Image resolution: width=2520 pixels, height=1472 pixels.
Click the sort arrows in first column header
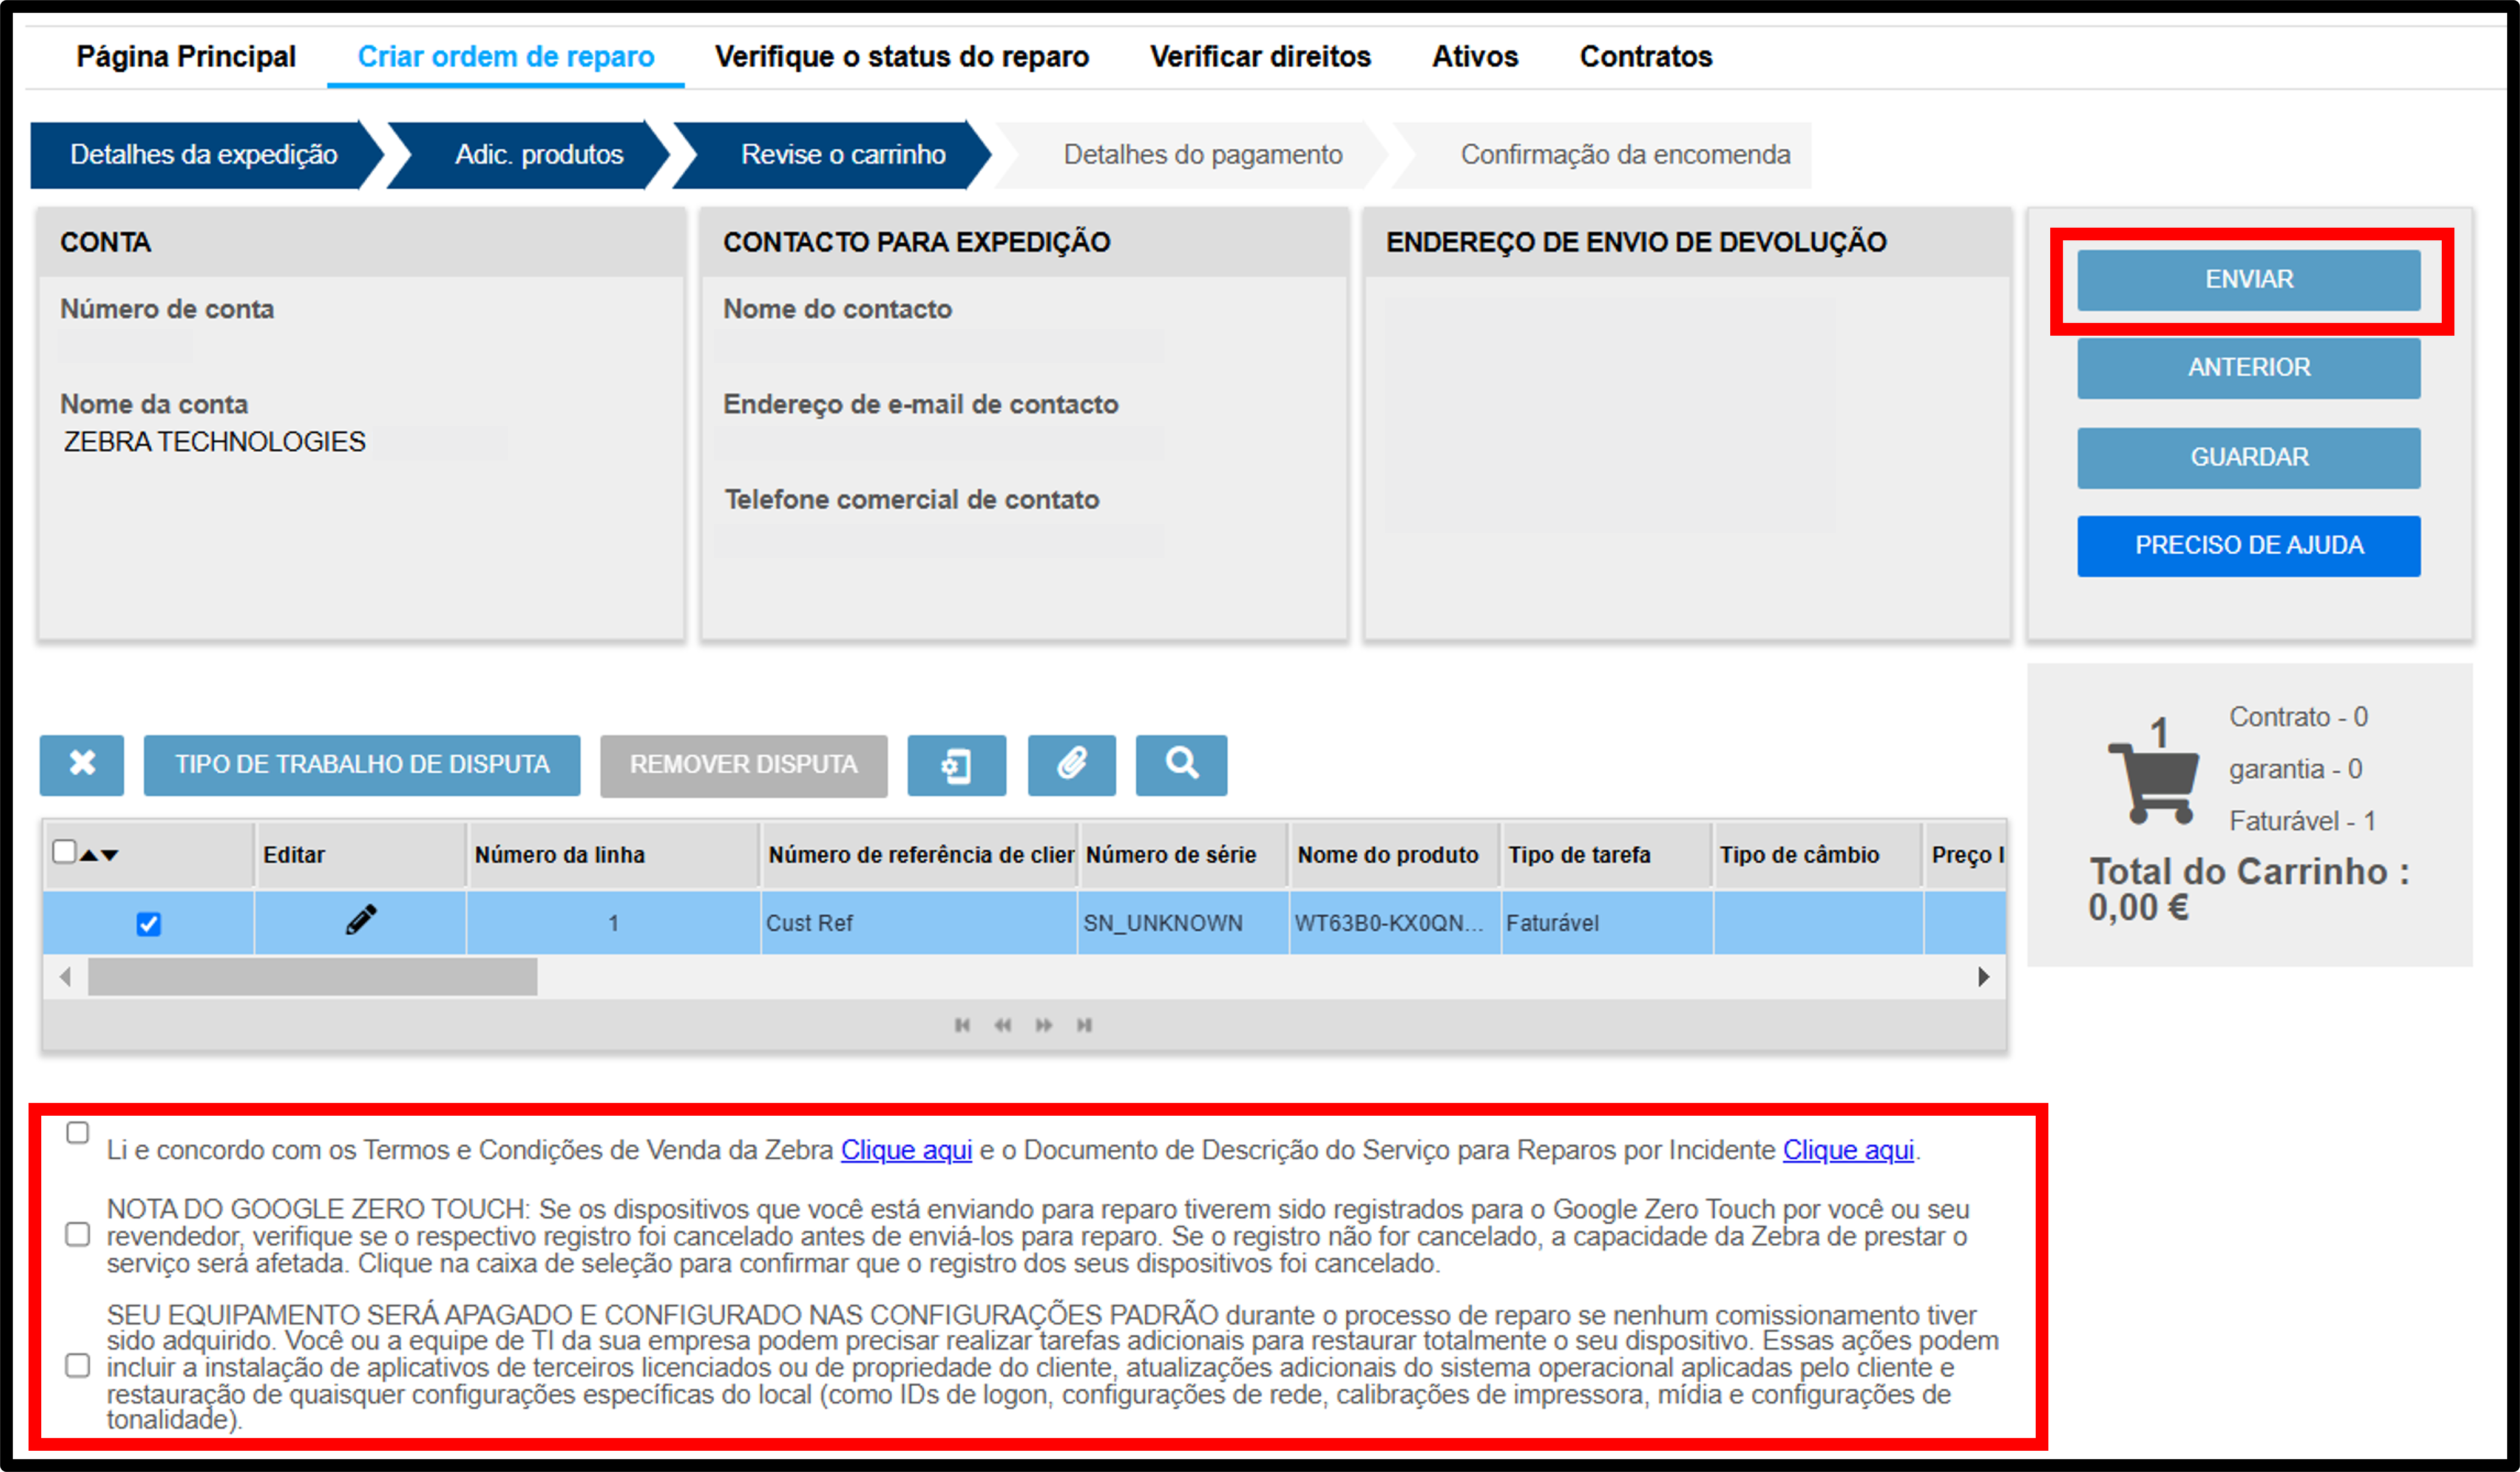[99, 855]
